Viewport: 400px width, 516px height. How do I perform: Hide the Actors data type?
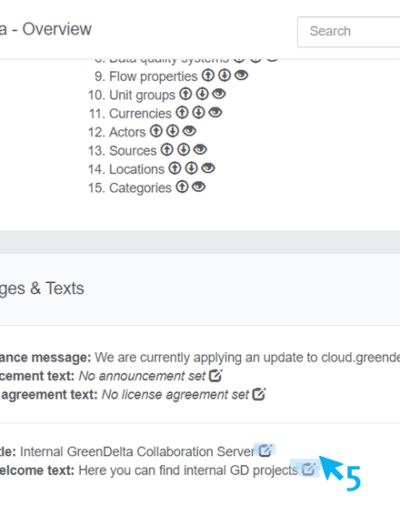tap(189, 131)
